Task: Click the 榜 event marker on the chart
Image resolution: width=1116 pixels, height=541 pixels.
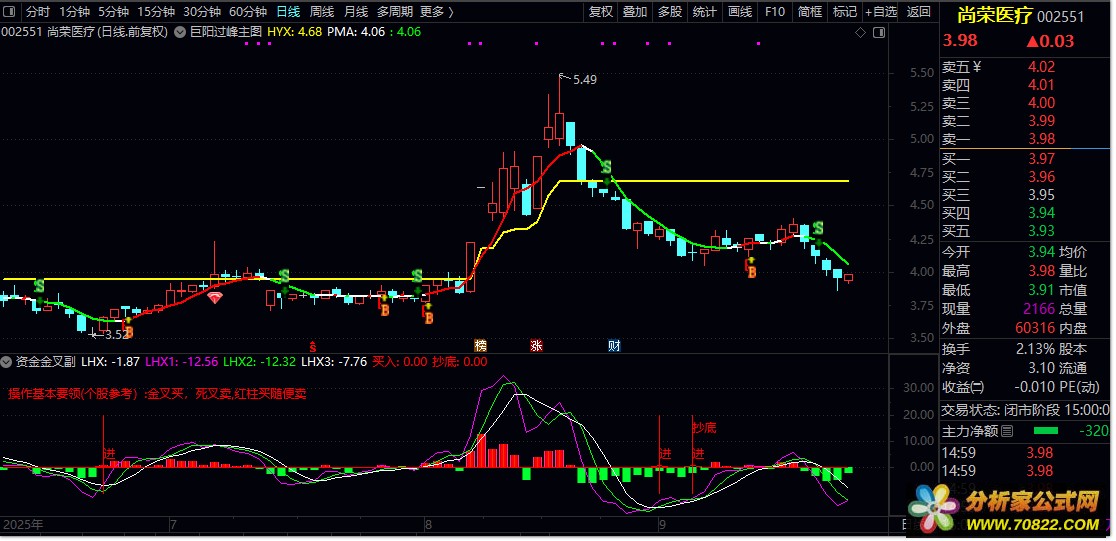Action: pyautogui.click(x=481, y=345)
